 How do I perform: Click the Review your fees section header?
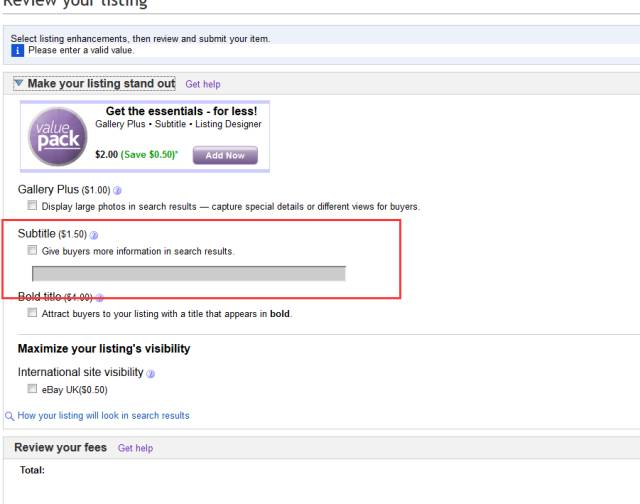click(x=60, y=448)
